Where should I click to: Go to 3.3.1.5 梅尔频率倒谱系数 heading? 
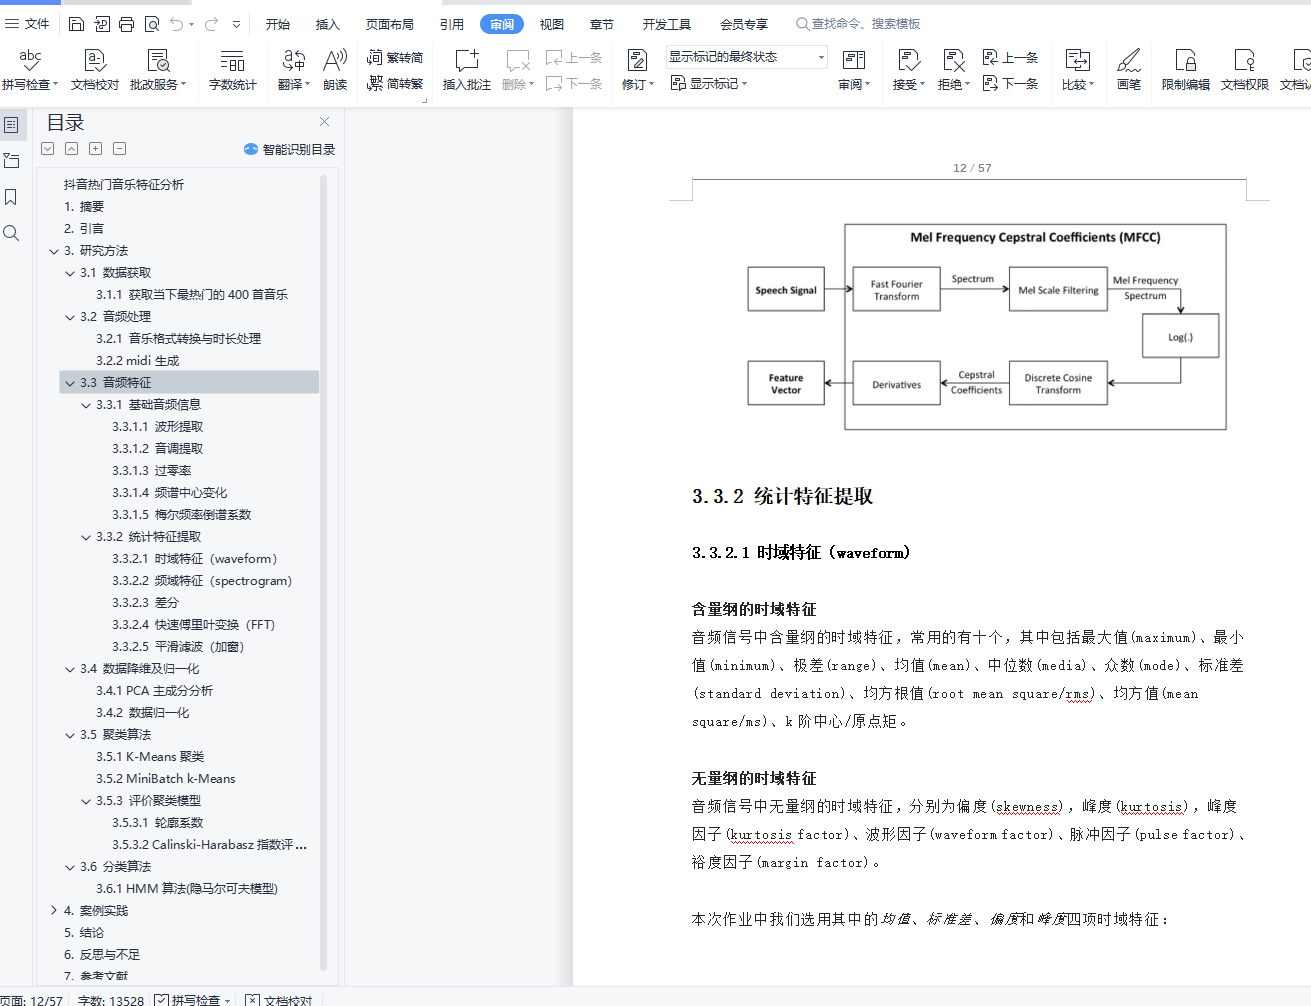pos(182,515)
